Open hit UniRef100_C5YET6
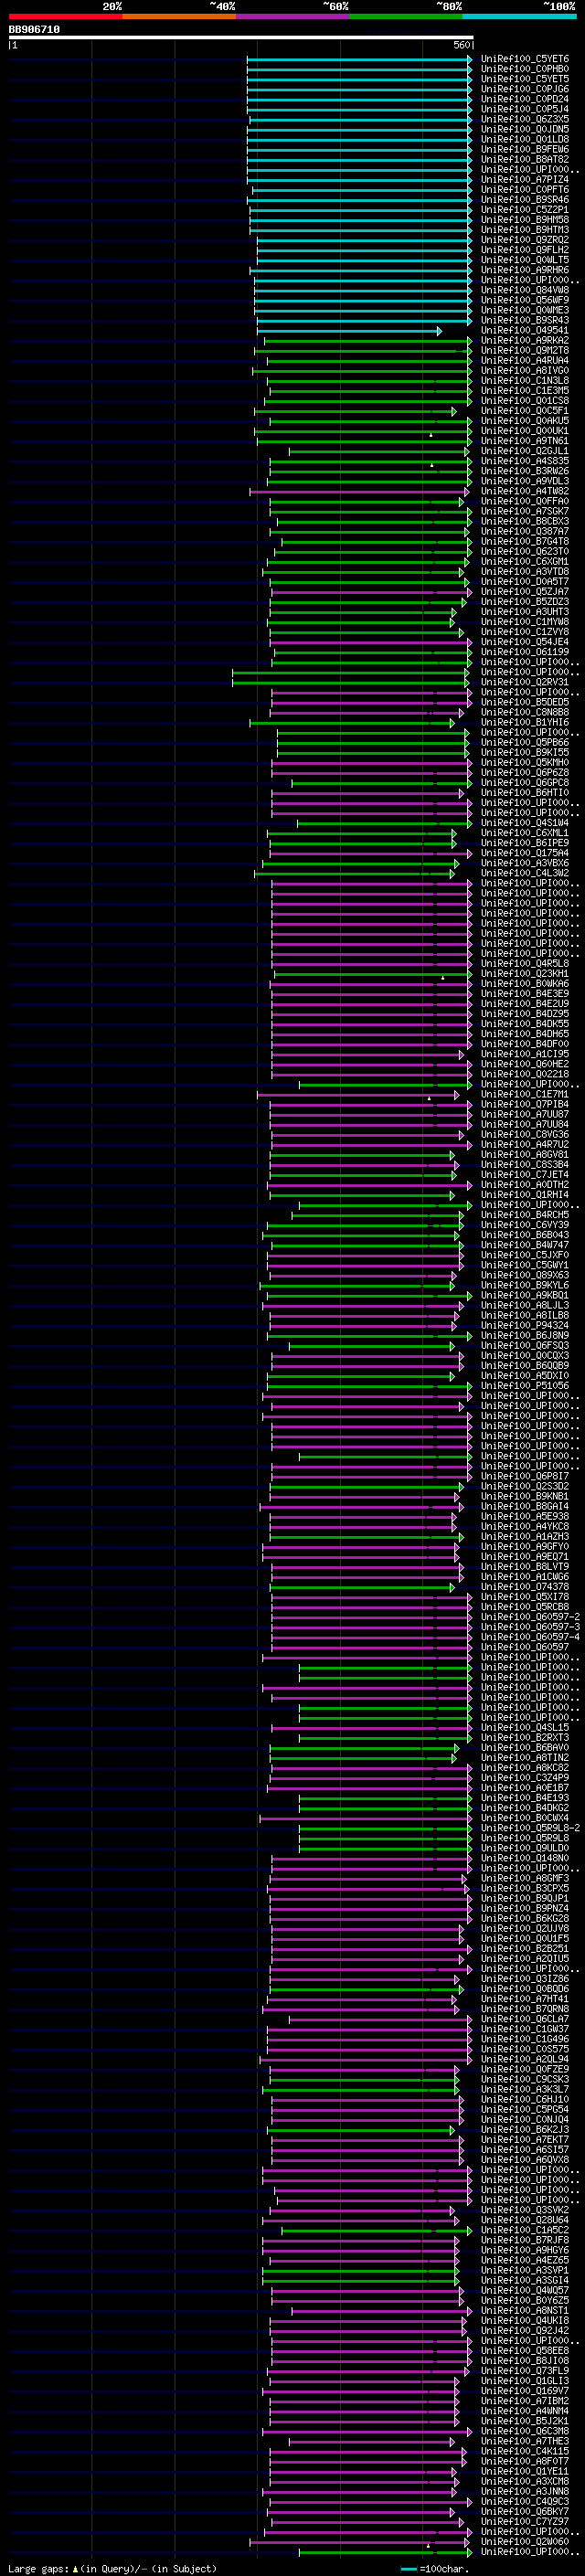 tap(525, 59)
